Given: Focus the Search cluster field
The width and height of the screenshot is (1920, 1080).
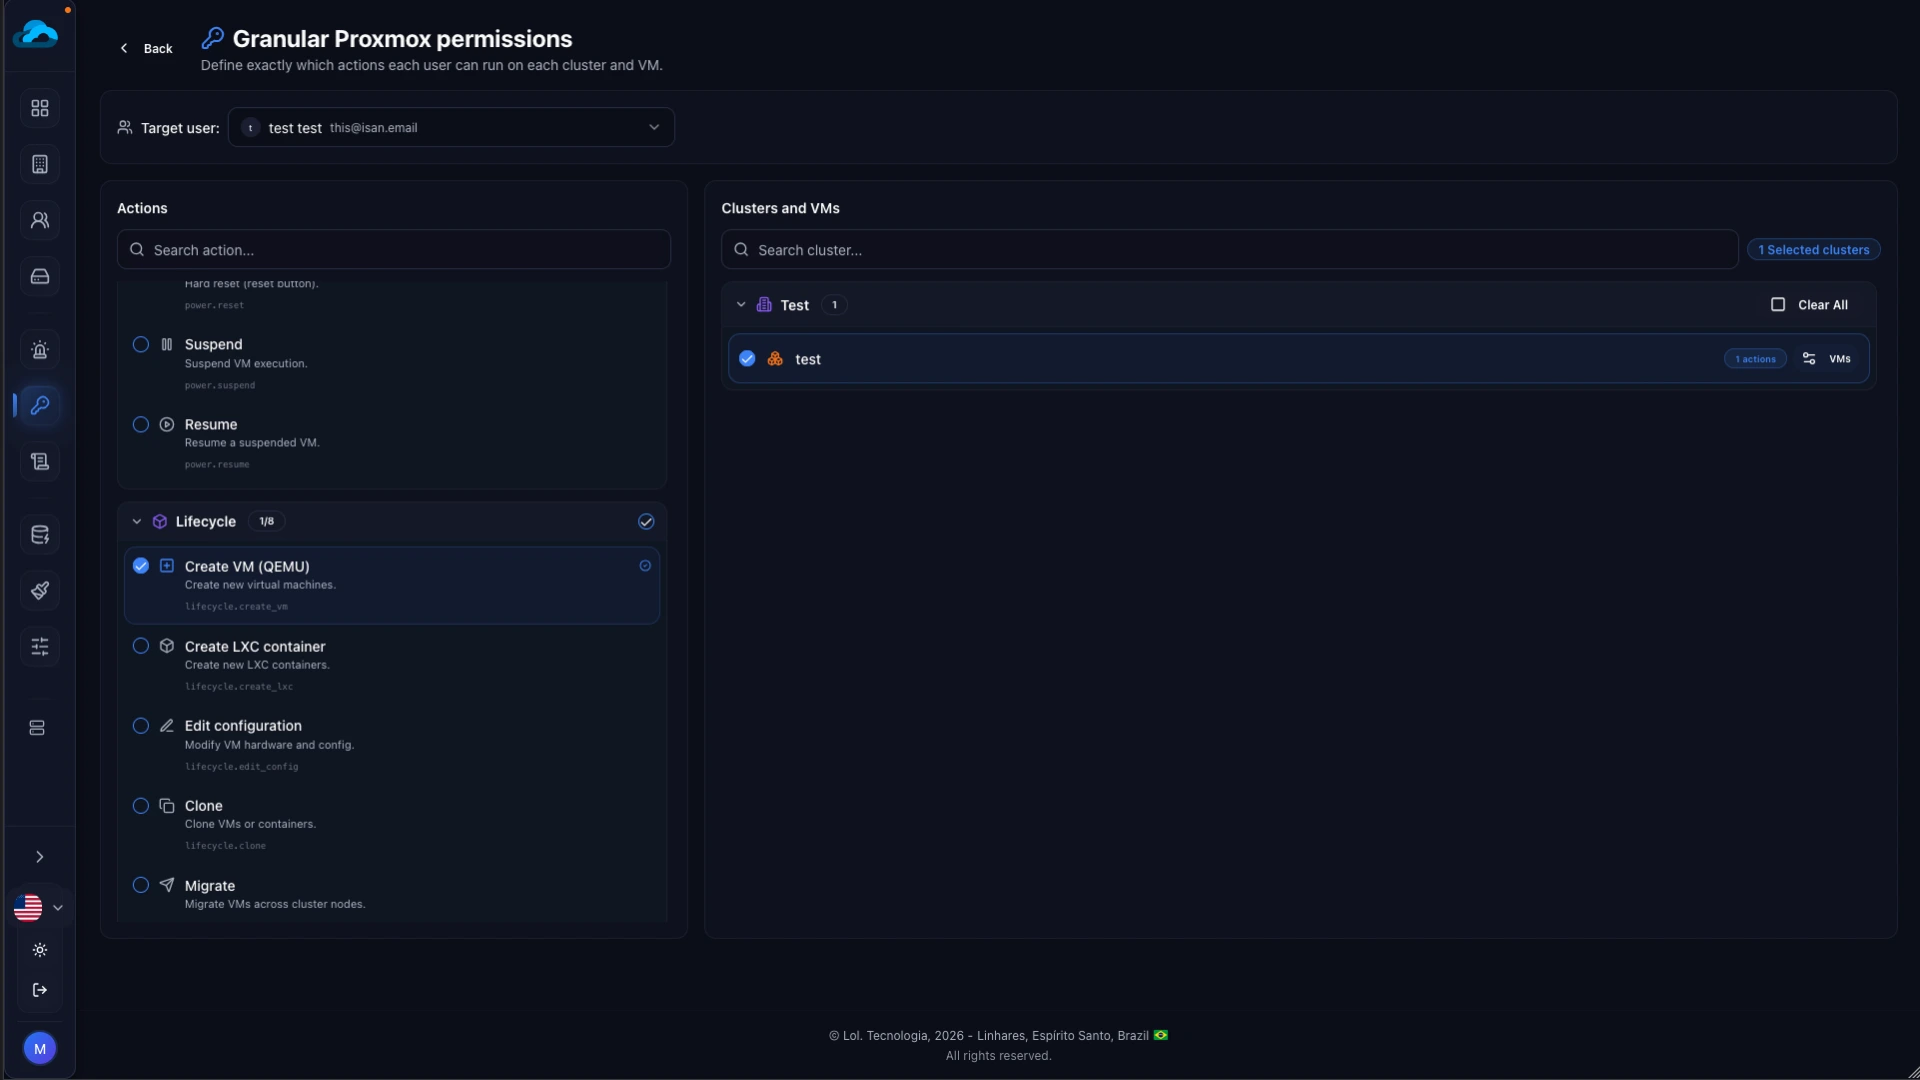Looking at the screenshot, I should [x=1229, y=250].
